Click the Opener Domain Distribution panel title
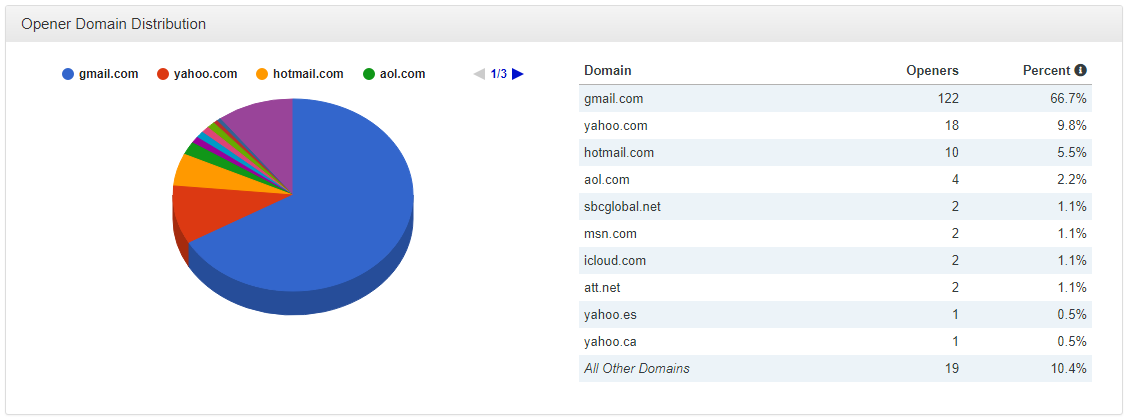The width and height of the screenshot is (1130, 420). pyautogui.click(x=114, y=23)
